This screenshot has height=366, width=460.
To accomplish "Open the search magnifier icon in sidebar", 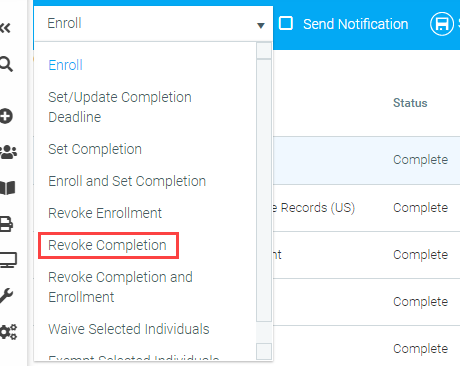I will pos(6,64).
